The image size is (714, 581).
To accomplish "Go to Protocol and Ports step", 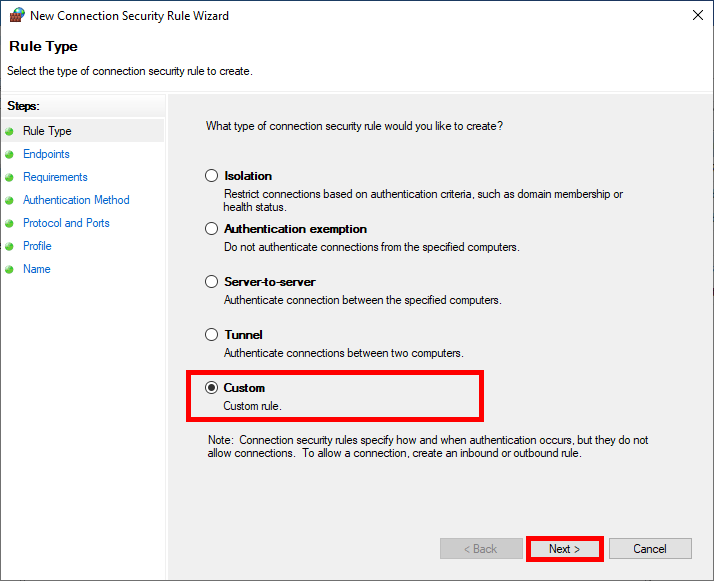I will click(66, 223).
